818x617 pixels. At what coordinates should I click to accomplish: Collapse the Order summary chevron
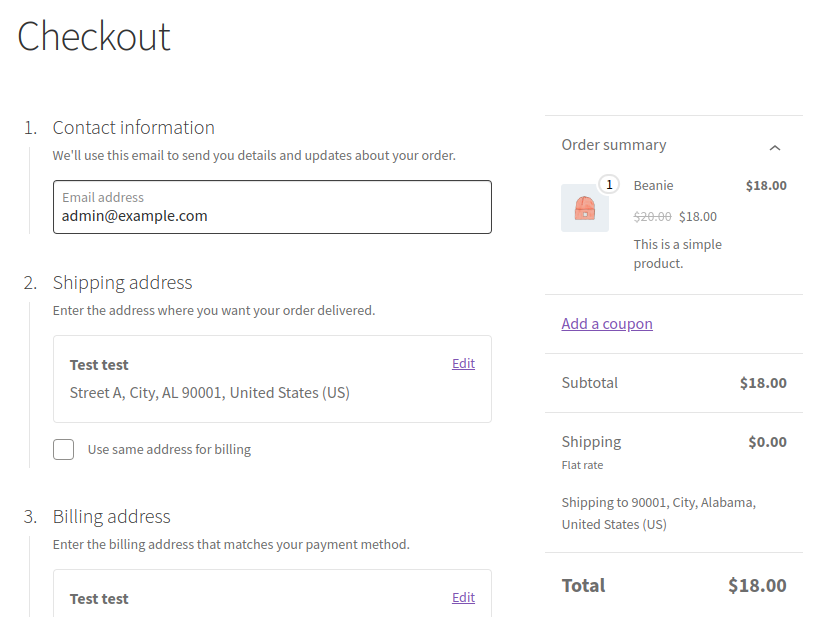(x=774, y=148)
